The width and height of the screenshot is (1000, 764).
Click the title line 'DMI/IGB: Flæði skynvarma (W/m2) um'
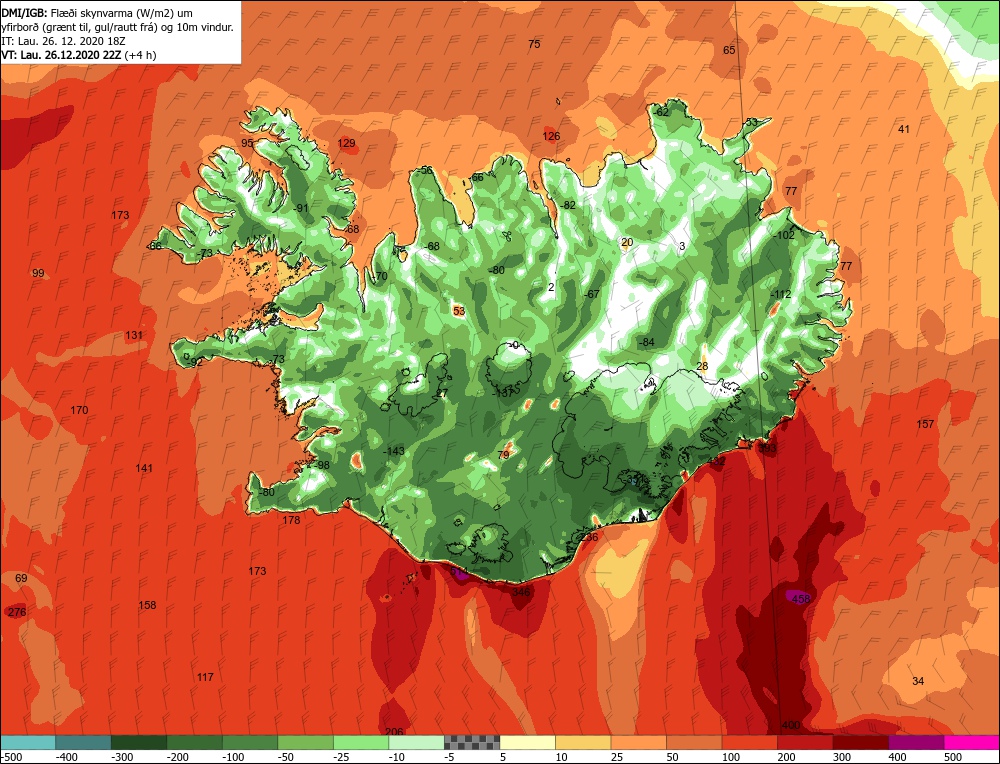pos(98,13)
